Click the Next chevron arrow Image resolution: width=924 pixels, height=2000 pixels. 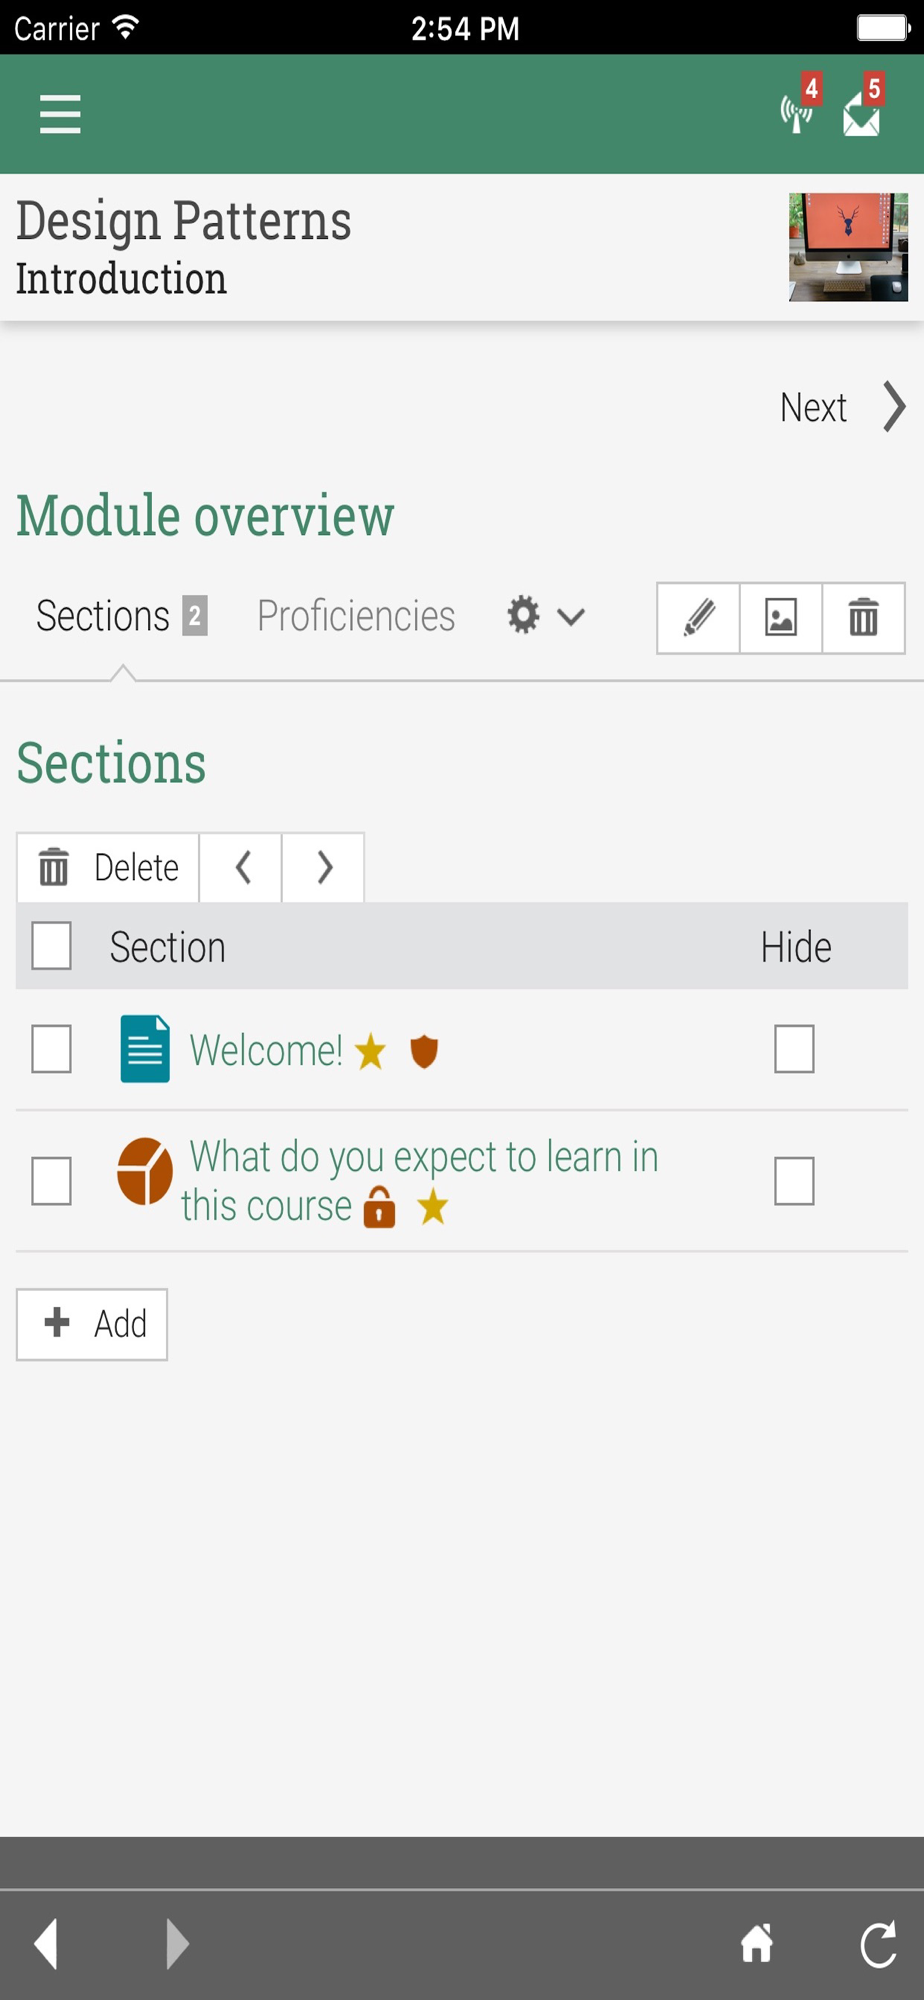point(894,407)
